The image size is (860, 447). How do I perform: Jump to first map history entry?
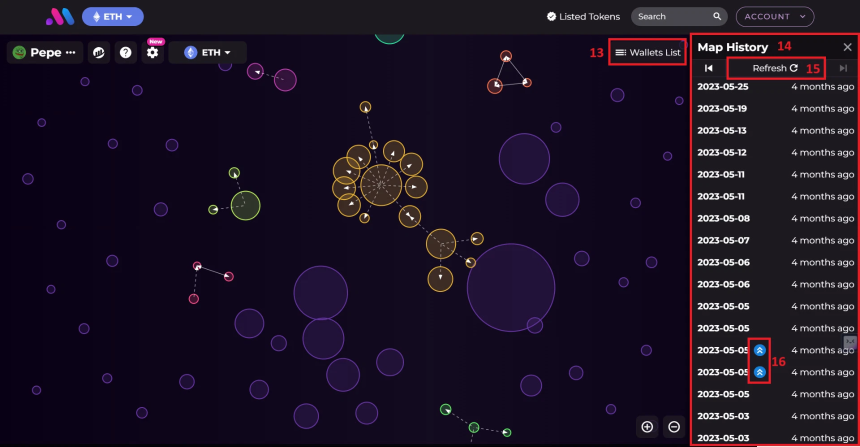[x=709, y=68]
